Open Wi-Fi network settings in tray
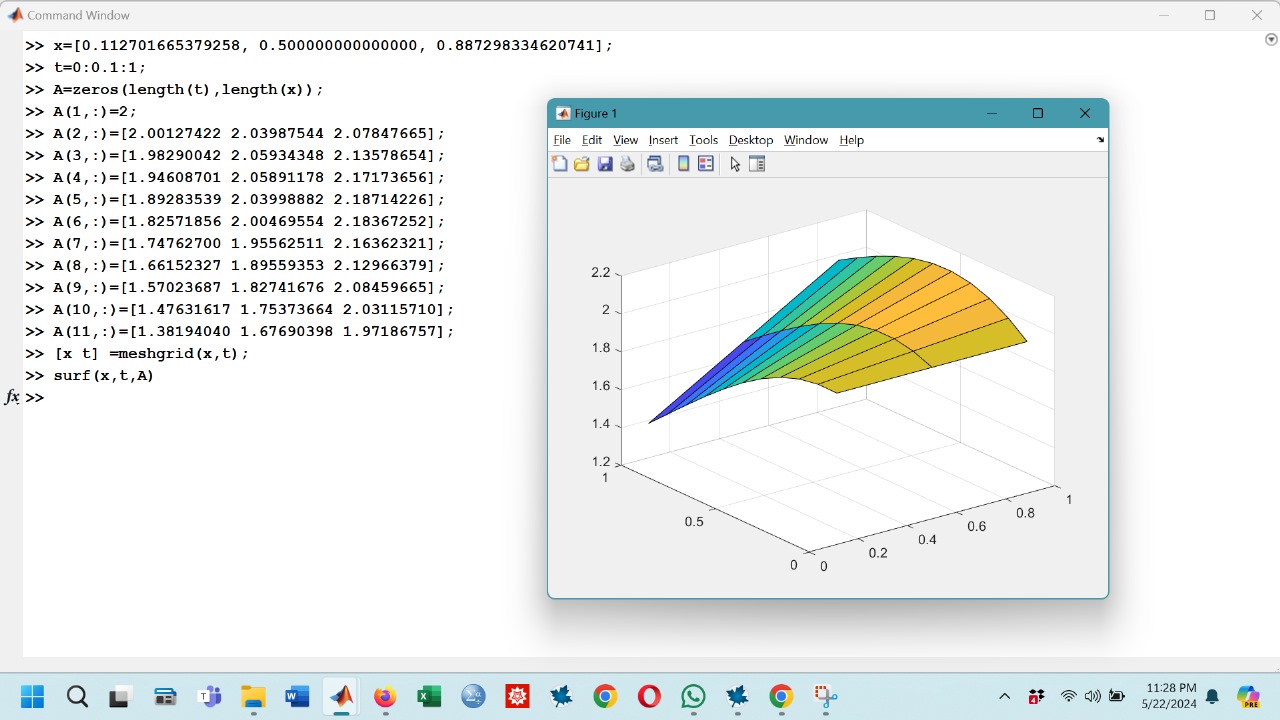Image resolution: width=1280 pixels, height=720 pixels. coord(1069,696)
